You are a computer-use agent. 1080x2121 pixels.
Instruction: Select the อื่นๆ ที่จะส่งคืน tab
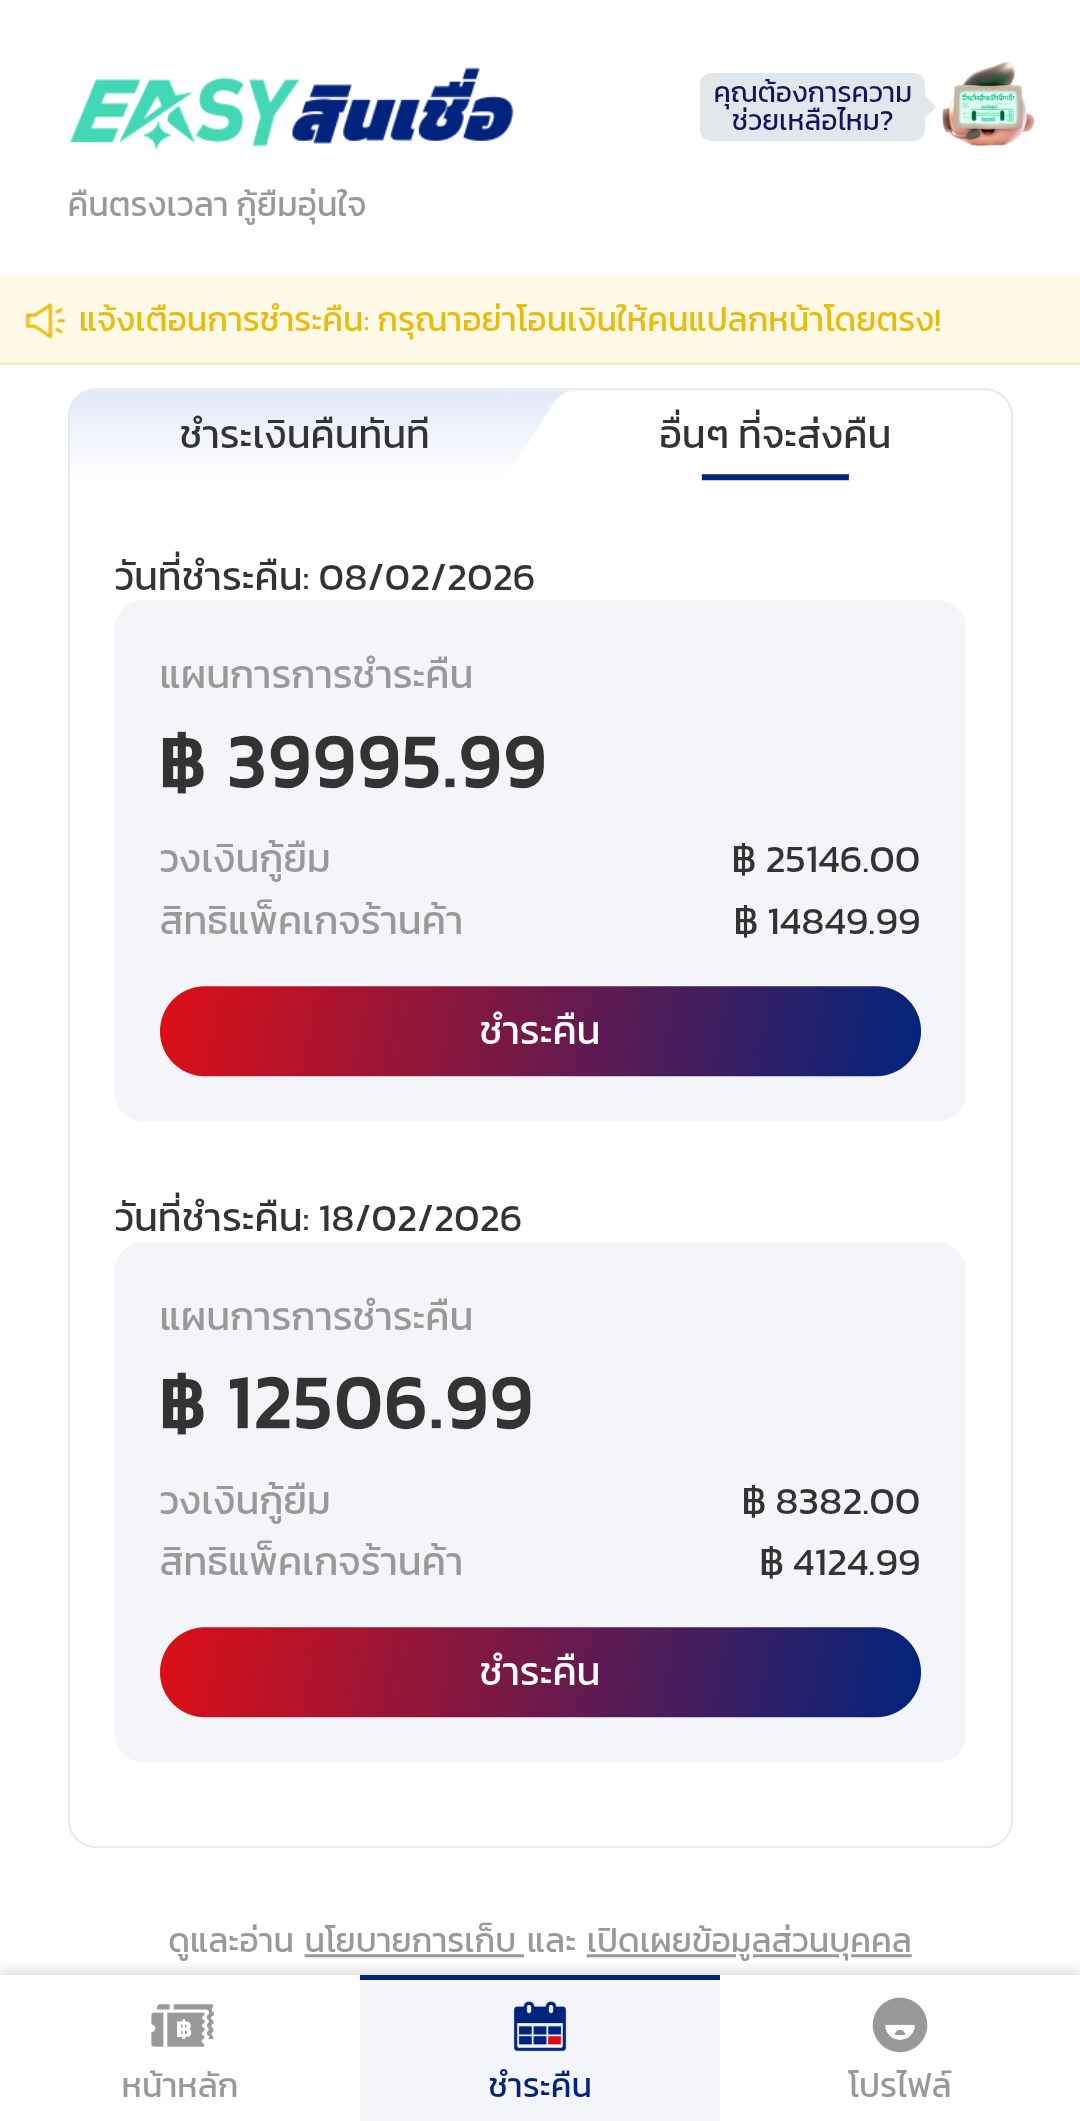click(x=774, y=436)
